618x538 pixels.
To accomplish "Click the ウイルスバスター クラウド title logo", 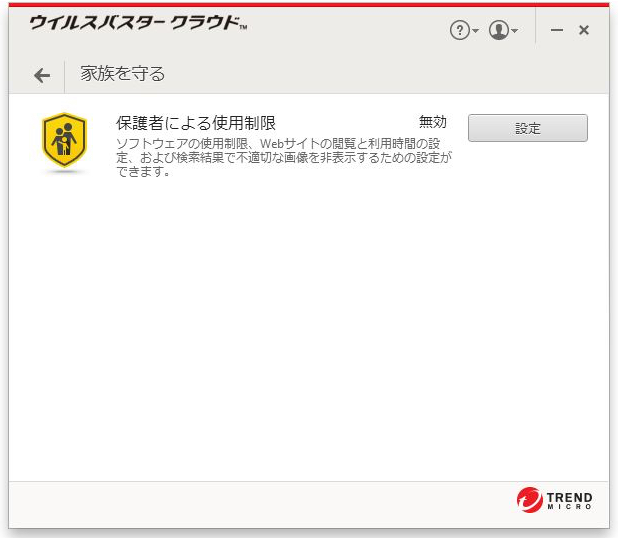I will 138,23.
